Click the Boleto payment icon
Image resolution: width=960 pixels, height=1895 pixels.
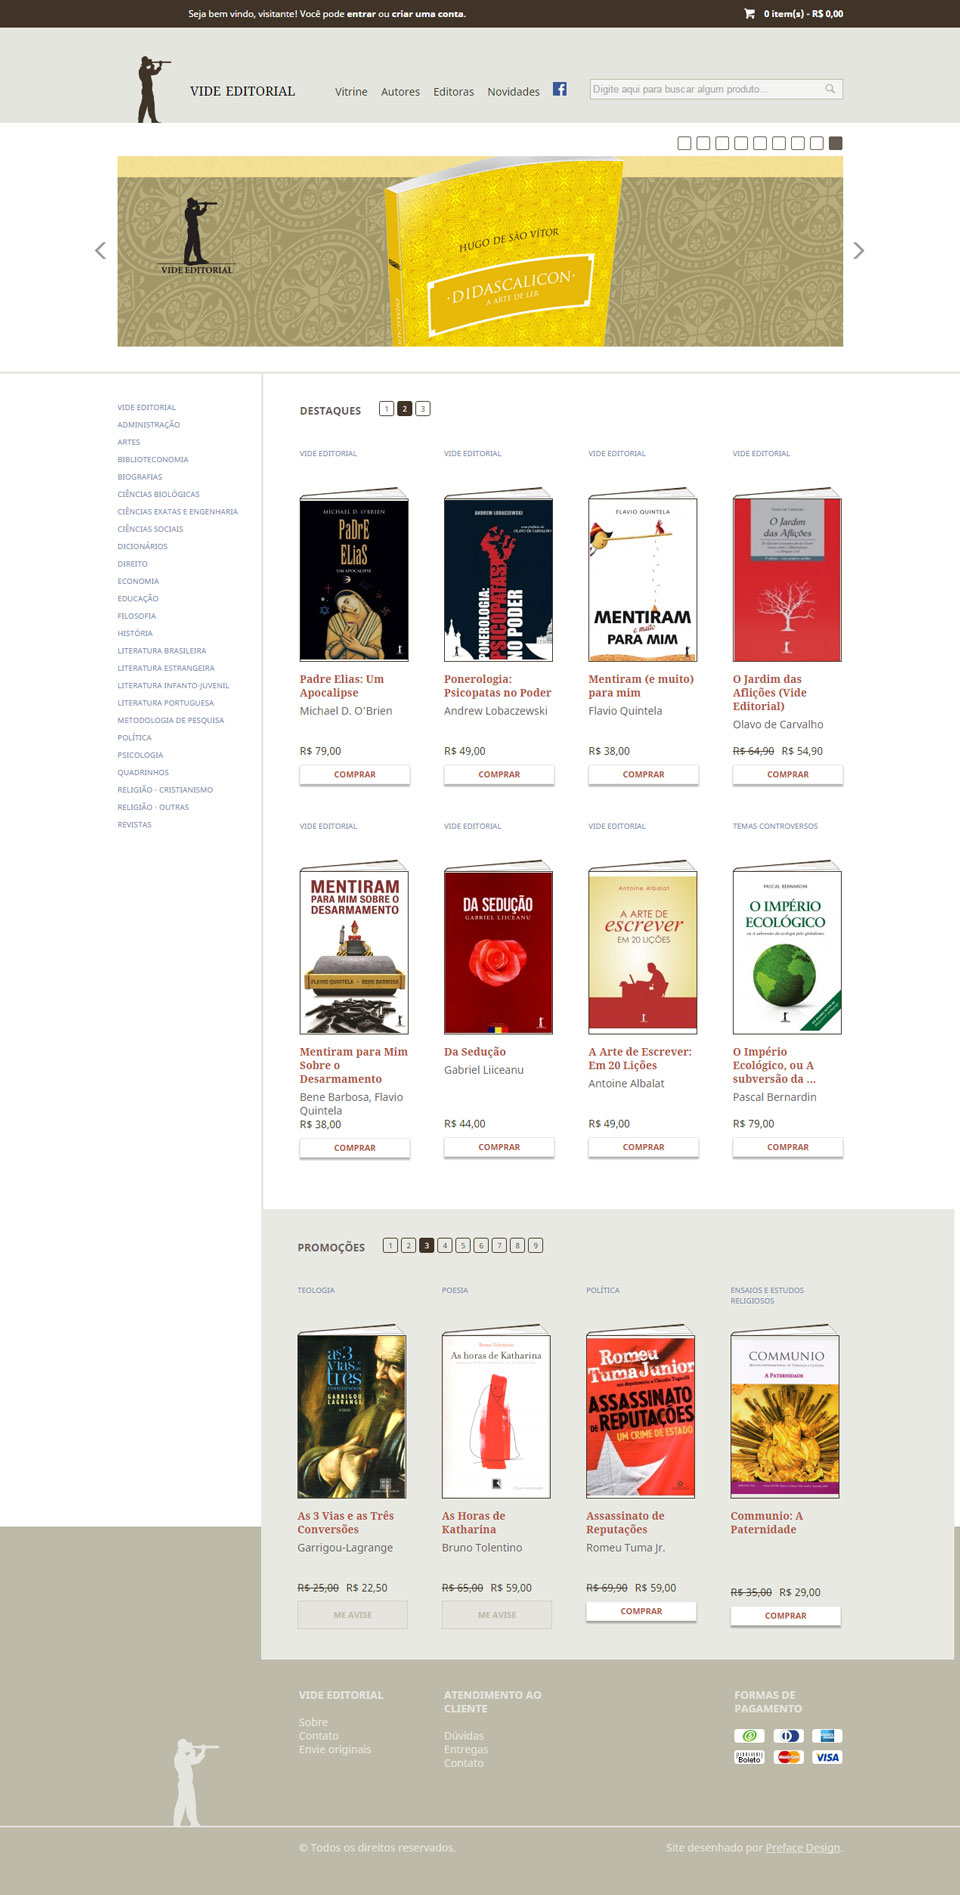point(750,1757)
